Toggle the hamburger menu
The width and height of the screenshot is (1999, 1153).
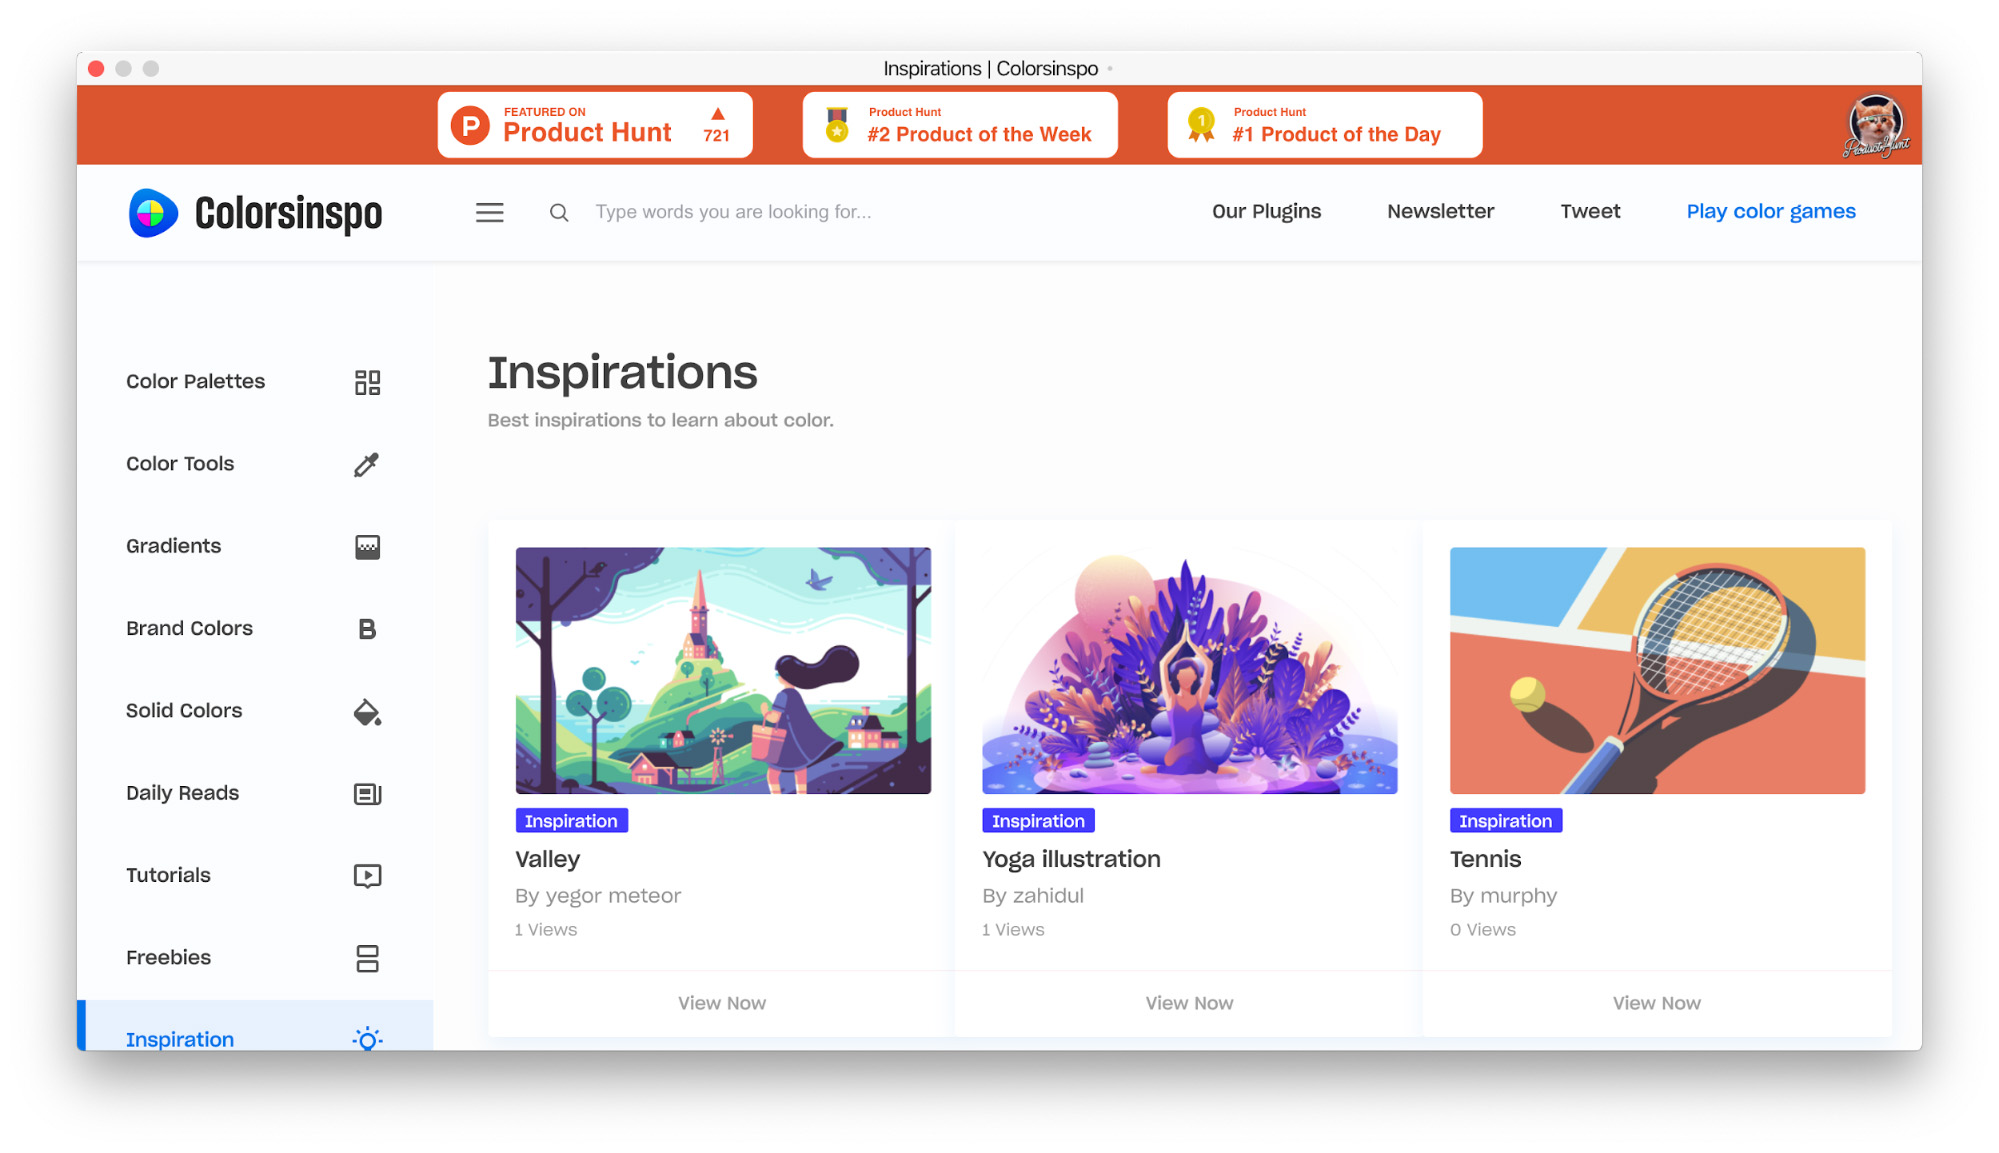point(489,212)
